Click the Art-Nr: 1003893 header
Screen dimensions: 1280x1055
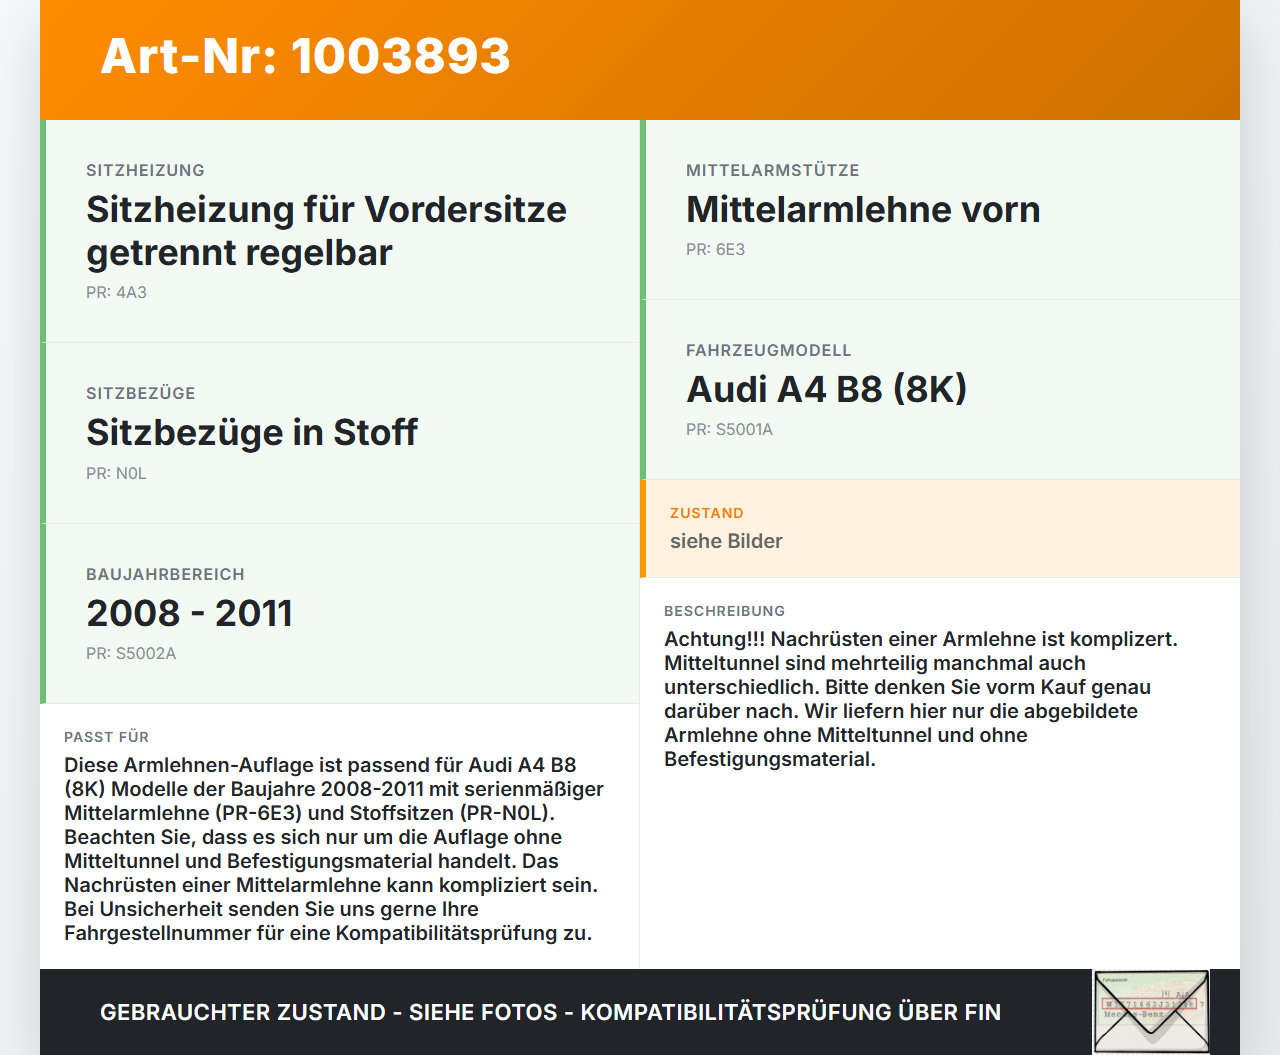(304, 57)
